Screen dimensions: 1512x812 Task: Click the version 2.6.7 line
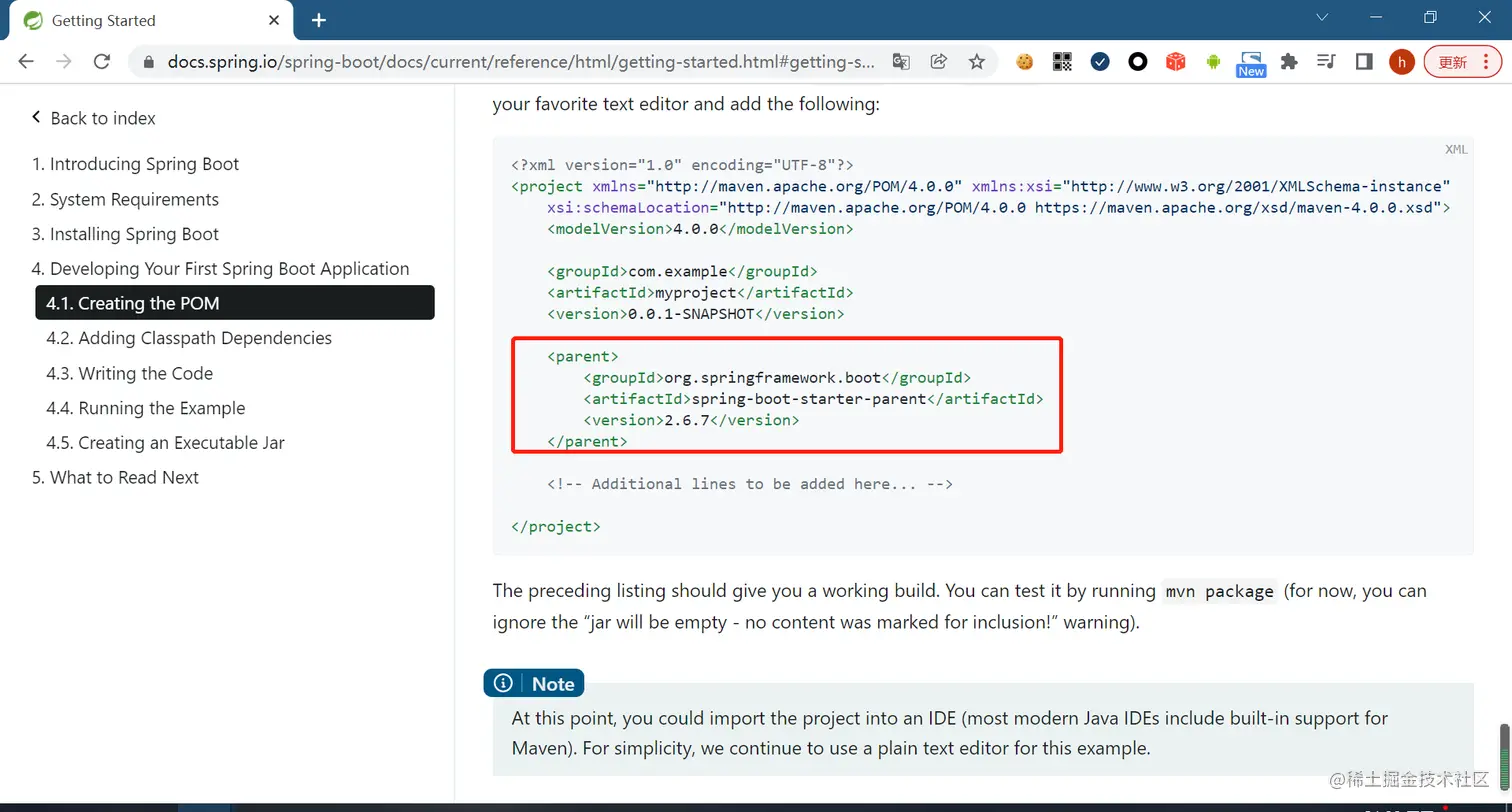691,420
